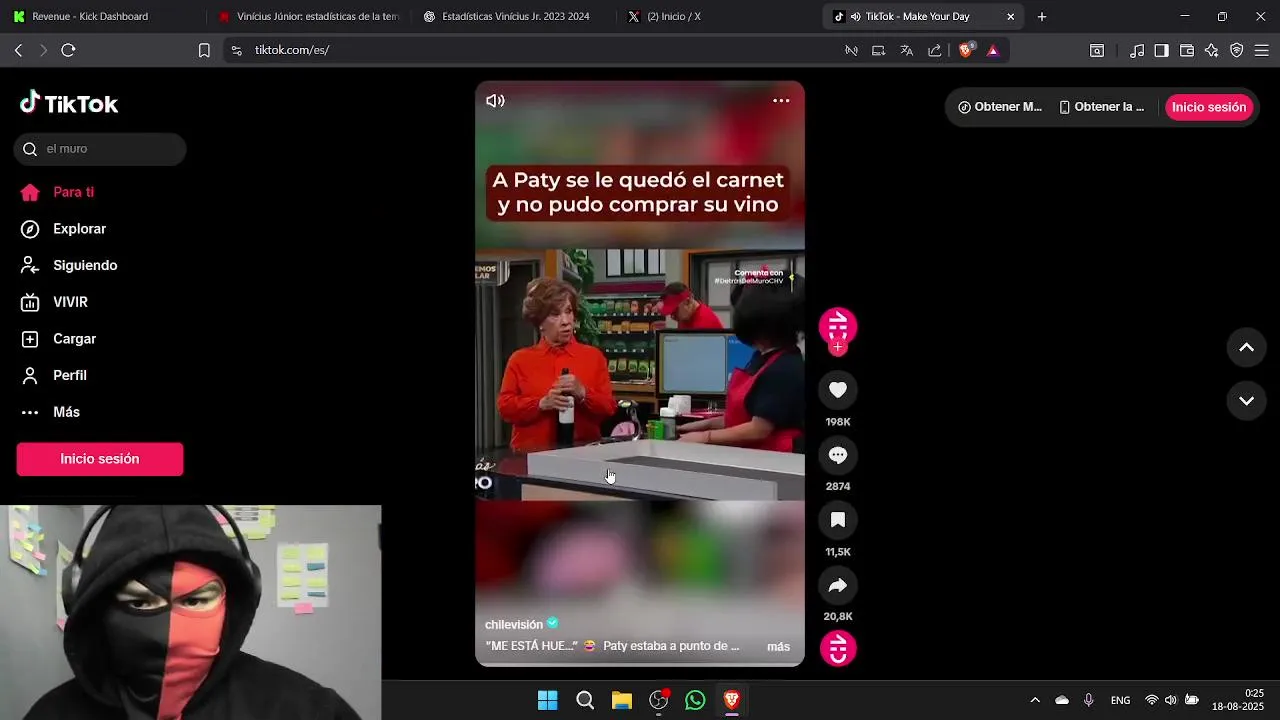Show hidden system tray icons
The image size is (1280, 720).
1035,700
